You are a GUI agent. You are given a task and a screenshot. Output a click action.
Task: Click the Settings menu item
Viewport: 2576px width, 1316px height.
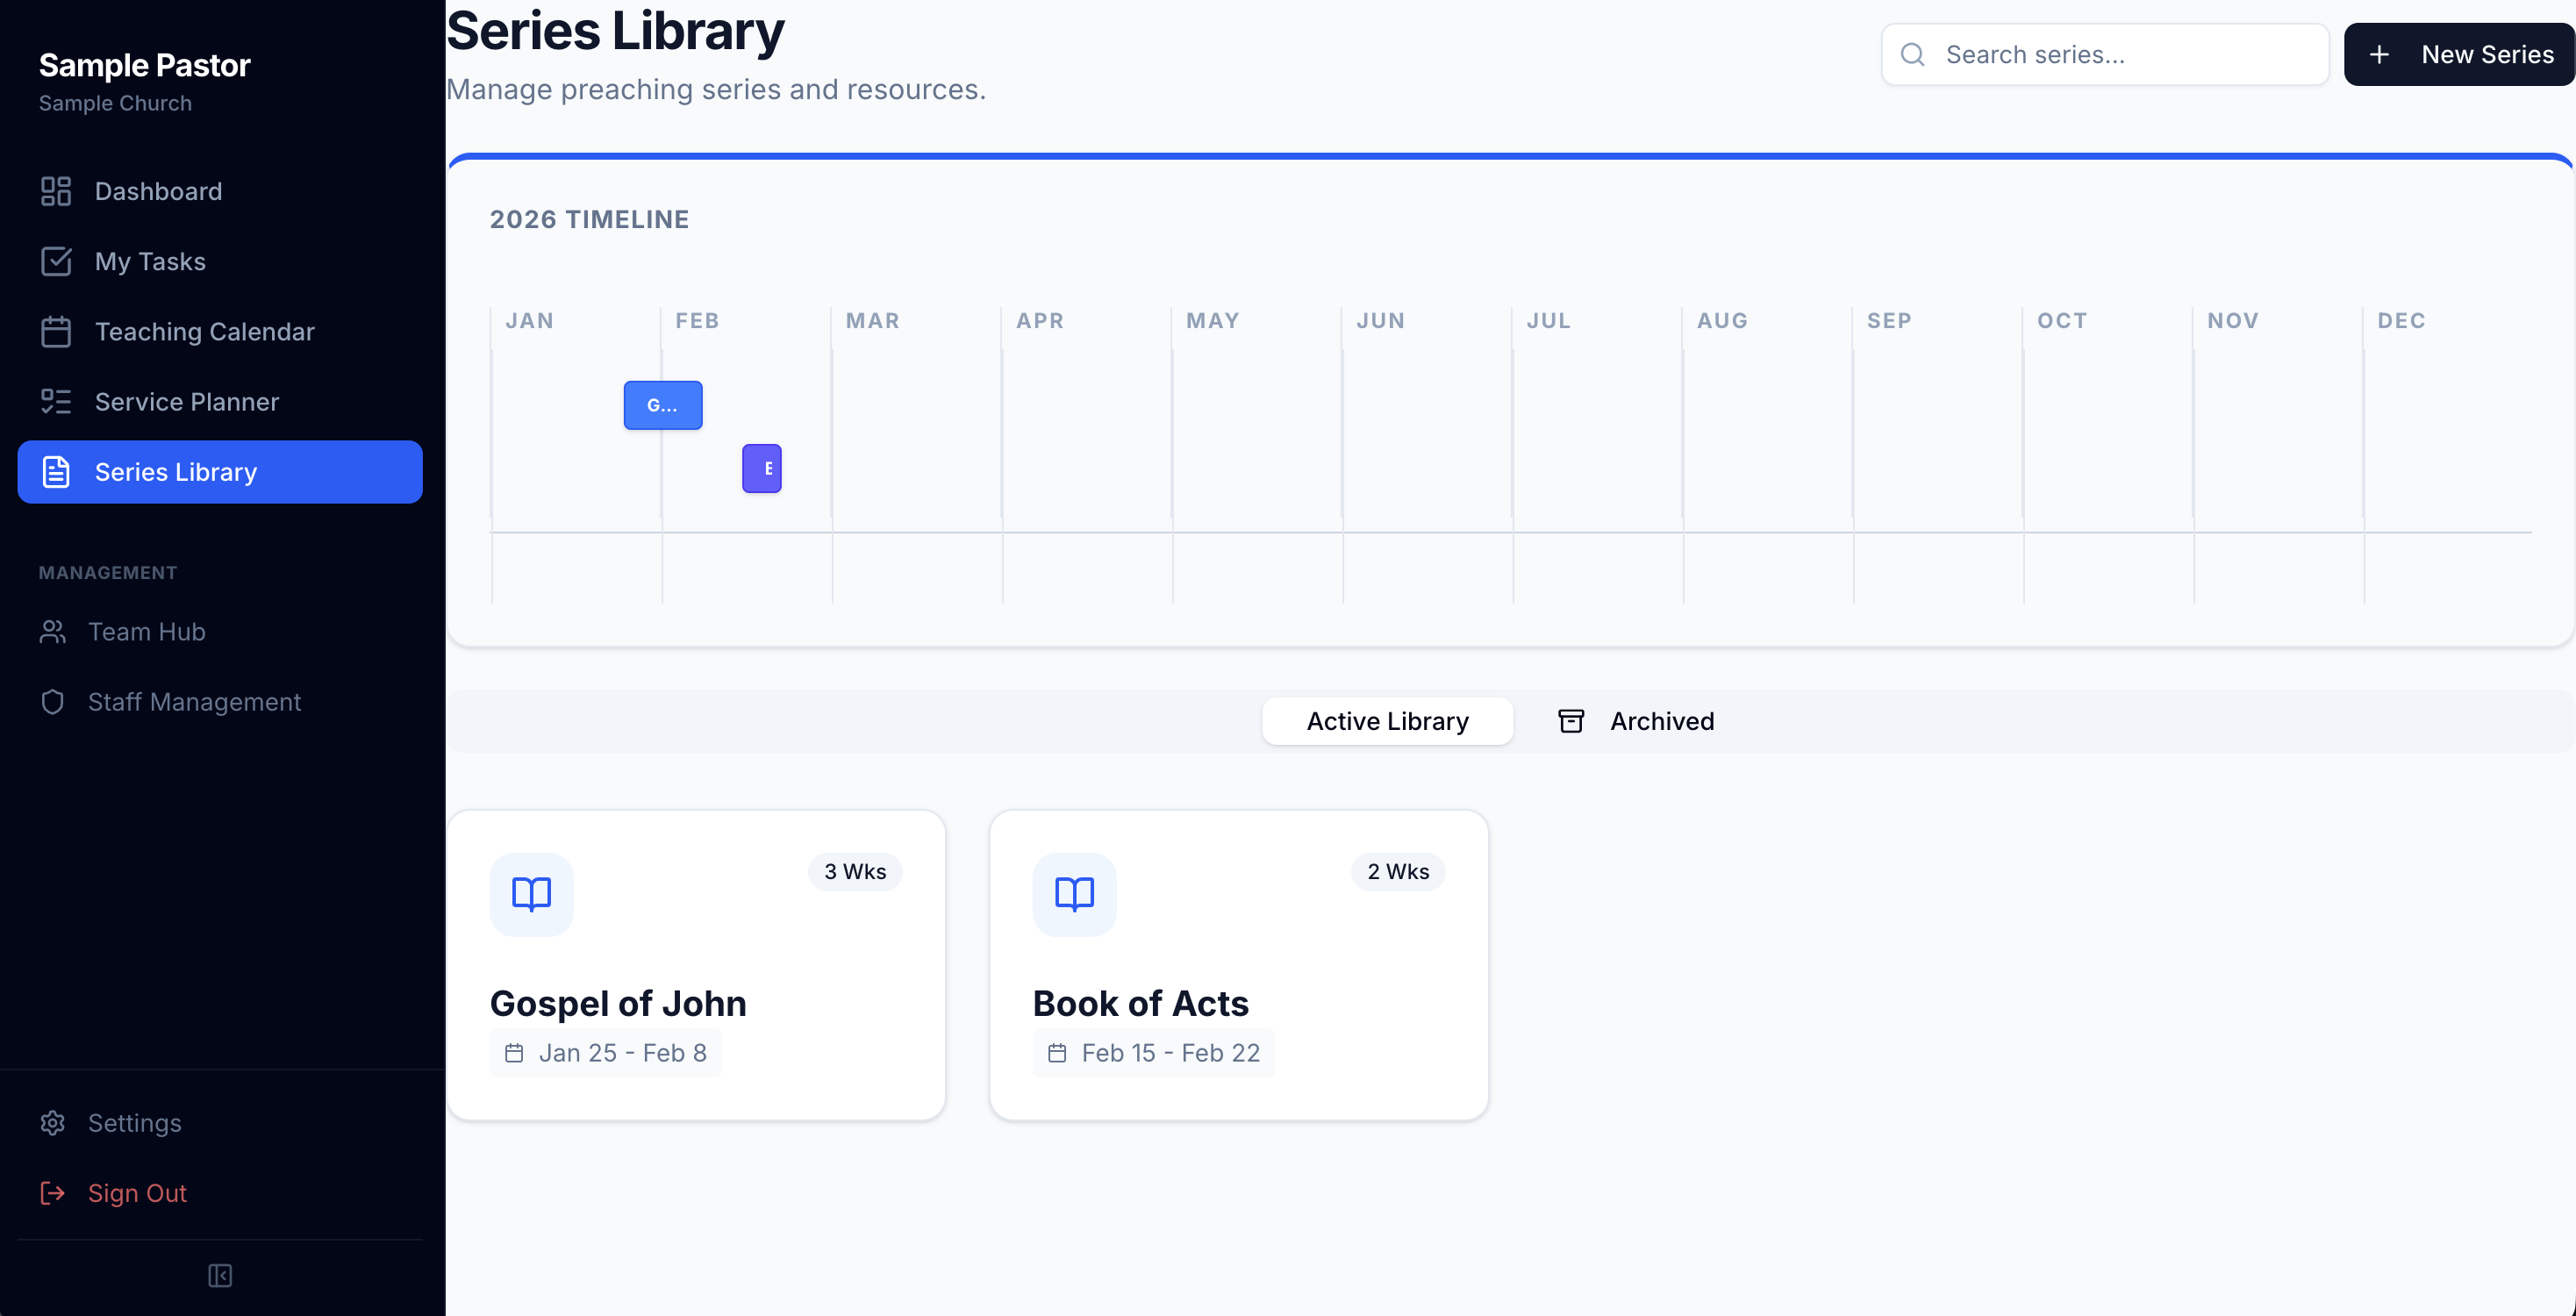pos(135,1122)
